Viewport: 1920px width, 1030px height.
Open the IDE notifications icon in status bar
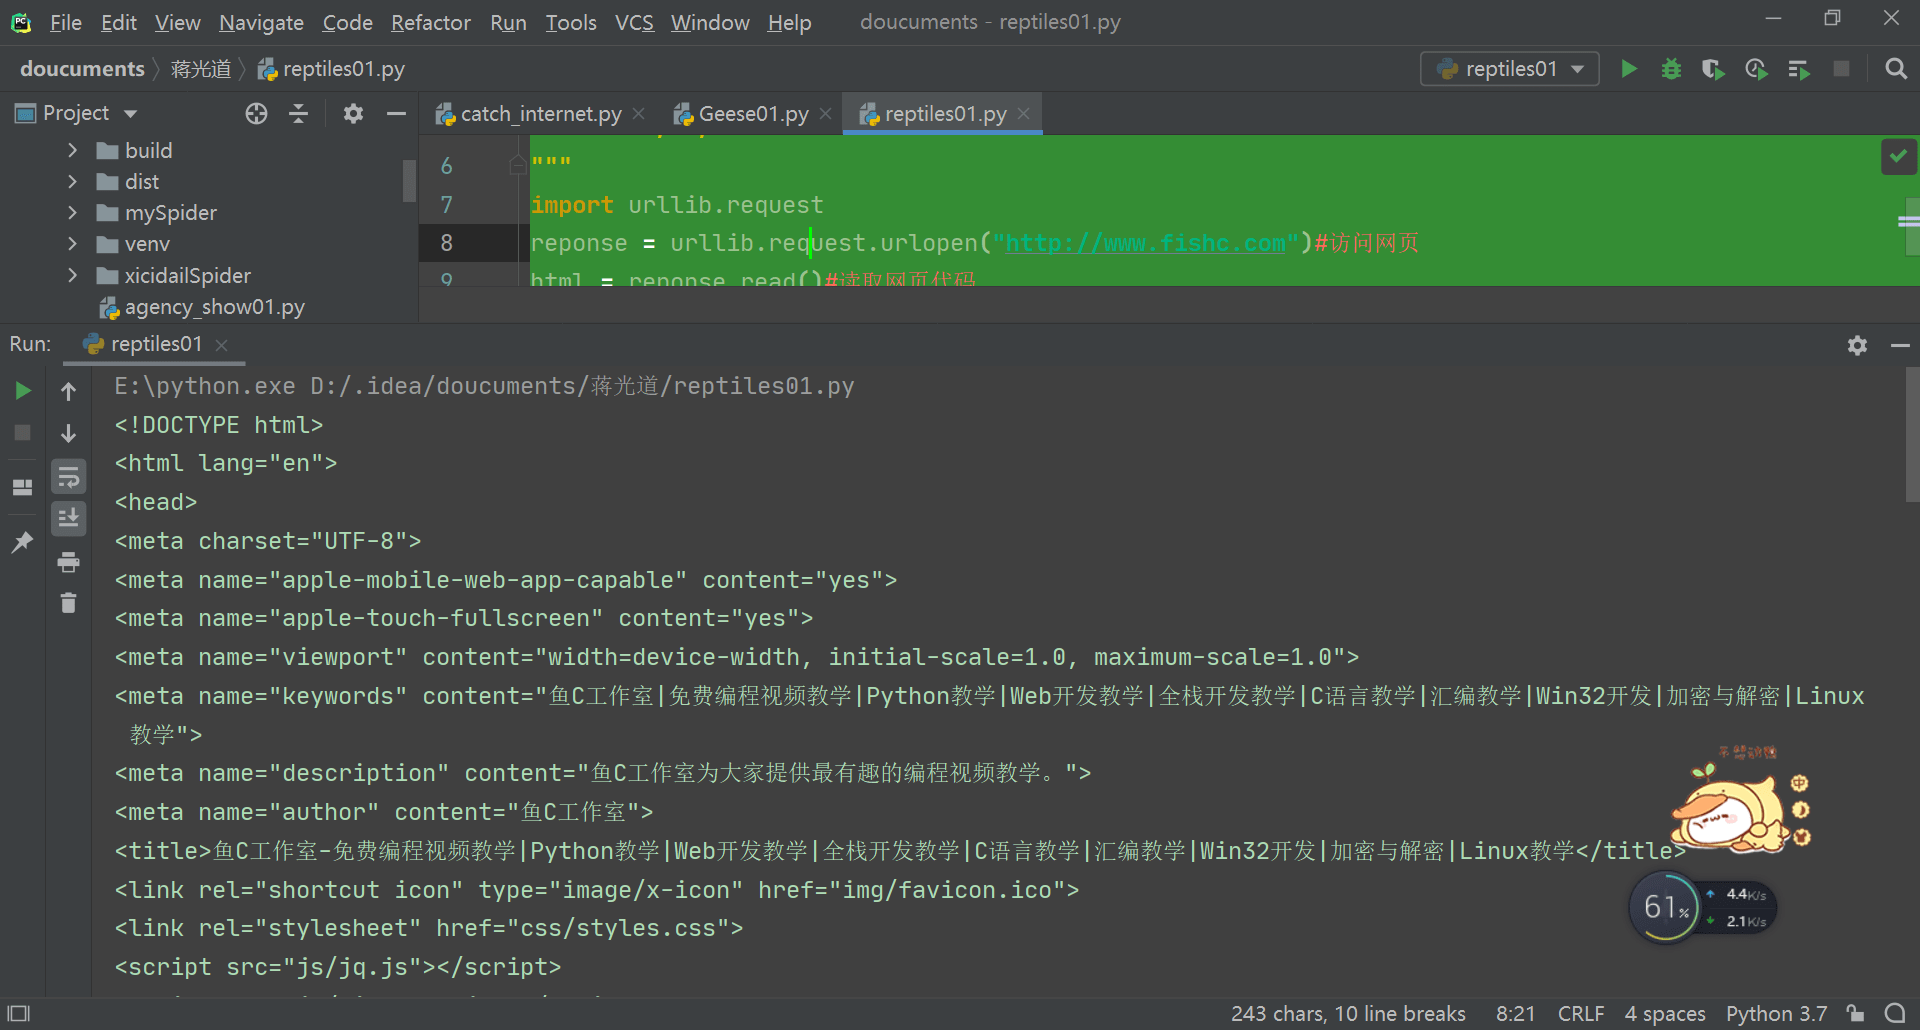1895,1013
